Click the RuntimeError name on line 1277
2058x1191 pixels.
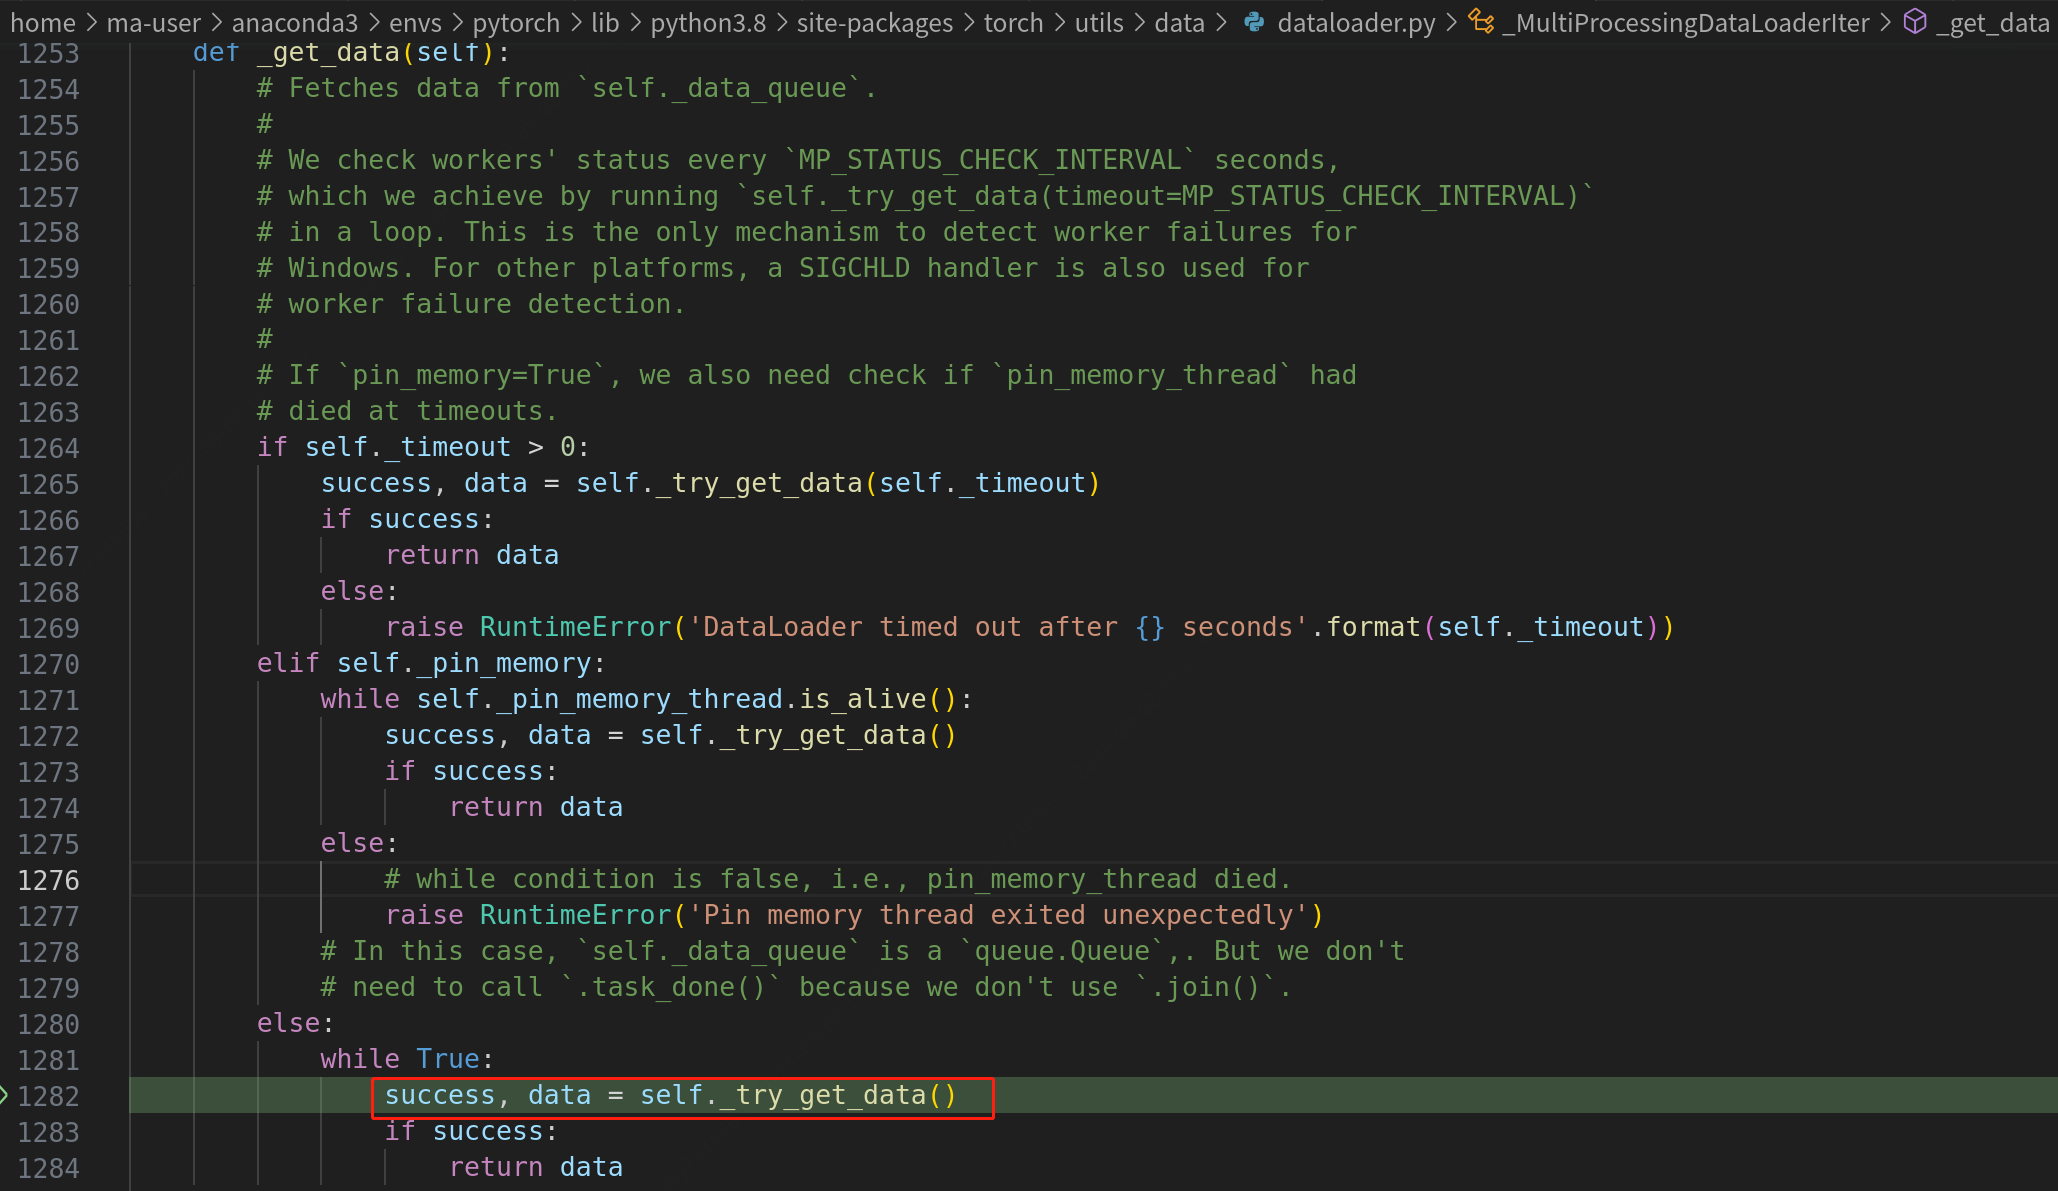[575, 915]
